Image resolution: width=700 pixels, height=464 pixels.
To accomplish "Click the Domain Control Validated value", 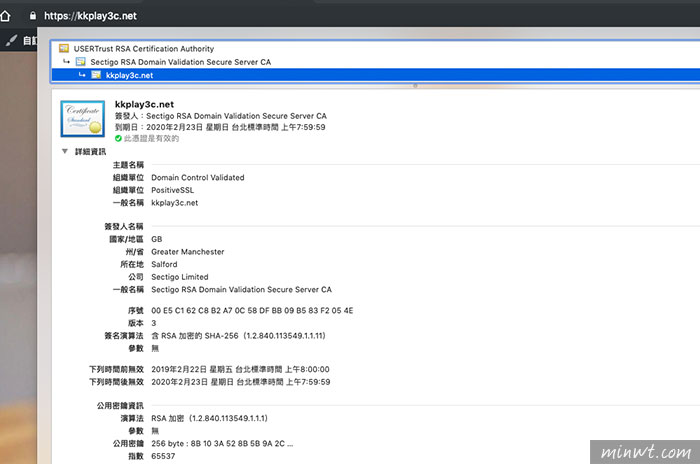I will [197, 177].
